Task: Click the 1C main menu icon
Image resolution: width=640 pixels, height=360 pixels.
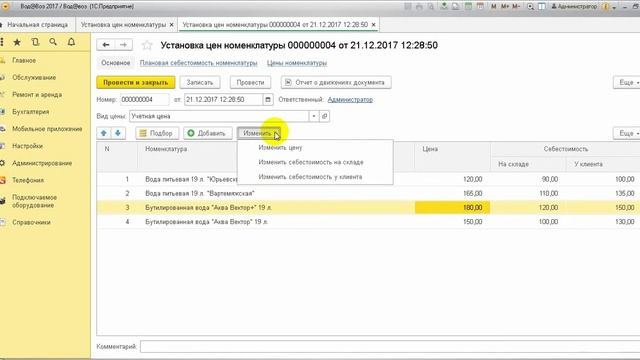Action: (x=5, y=7)
